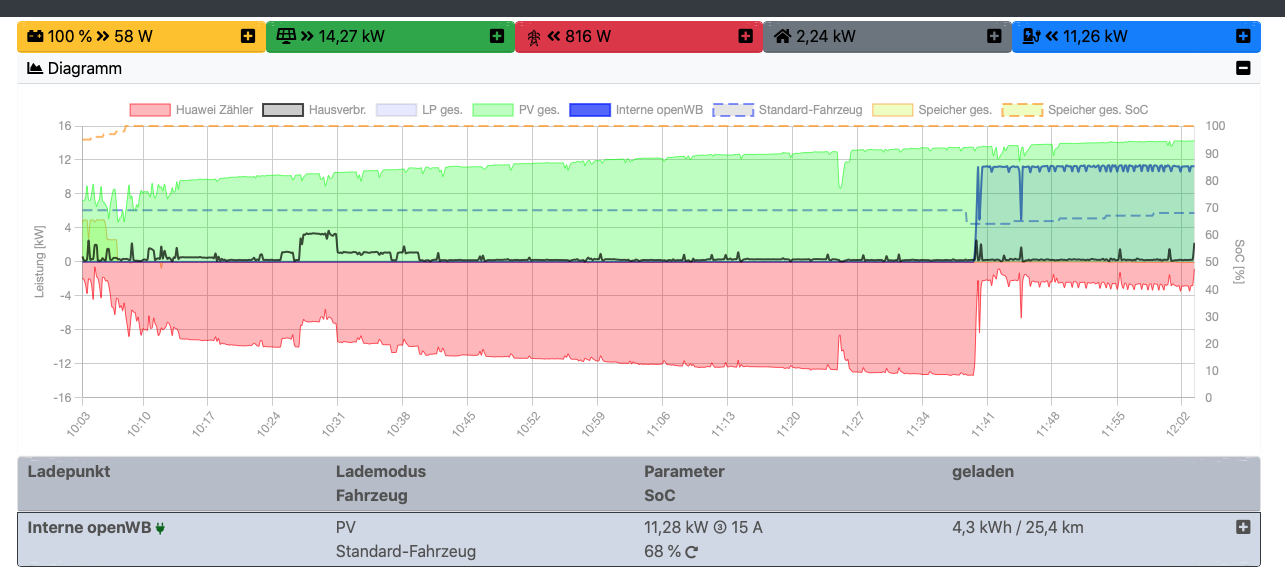Toggle Huawei Zähler series in legend
Viewport: 1285px width, 587px height.
point(191,110)
